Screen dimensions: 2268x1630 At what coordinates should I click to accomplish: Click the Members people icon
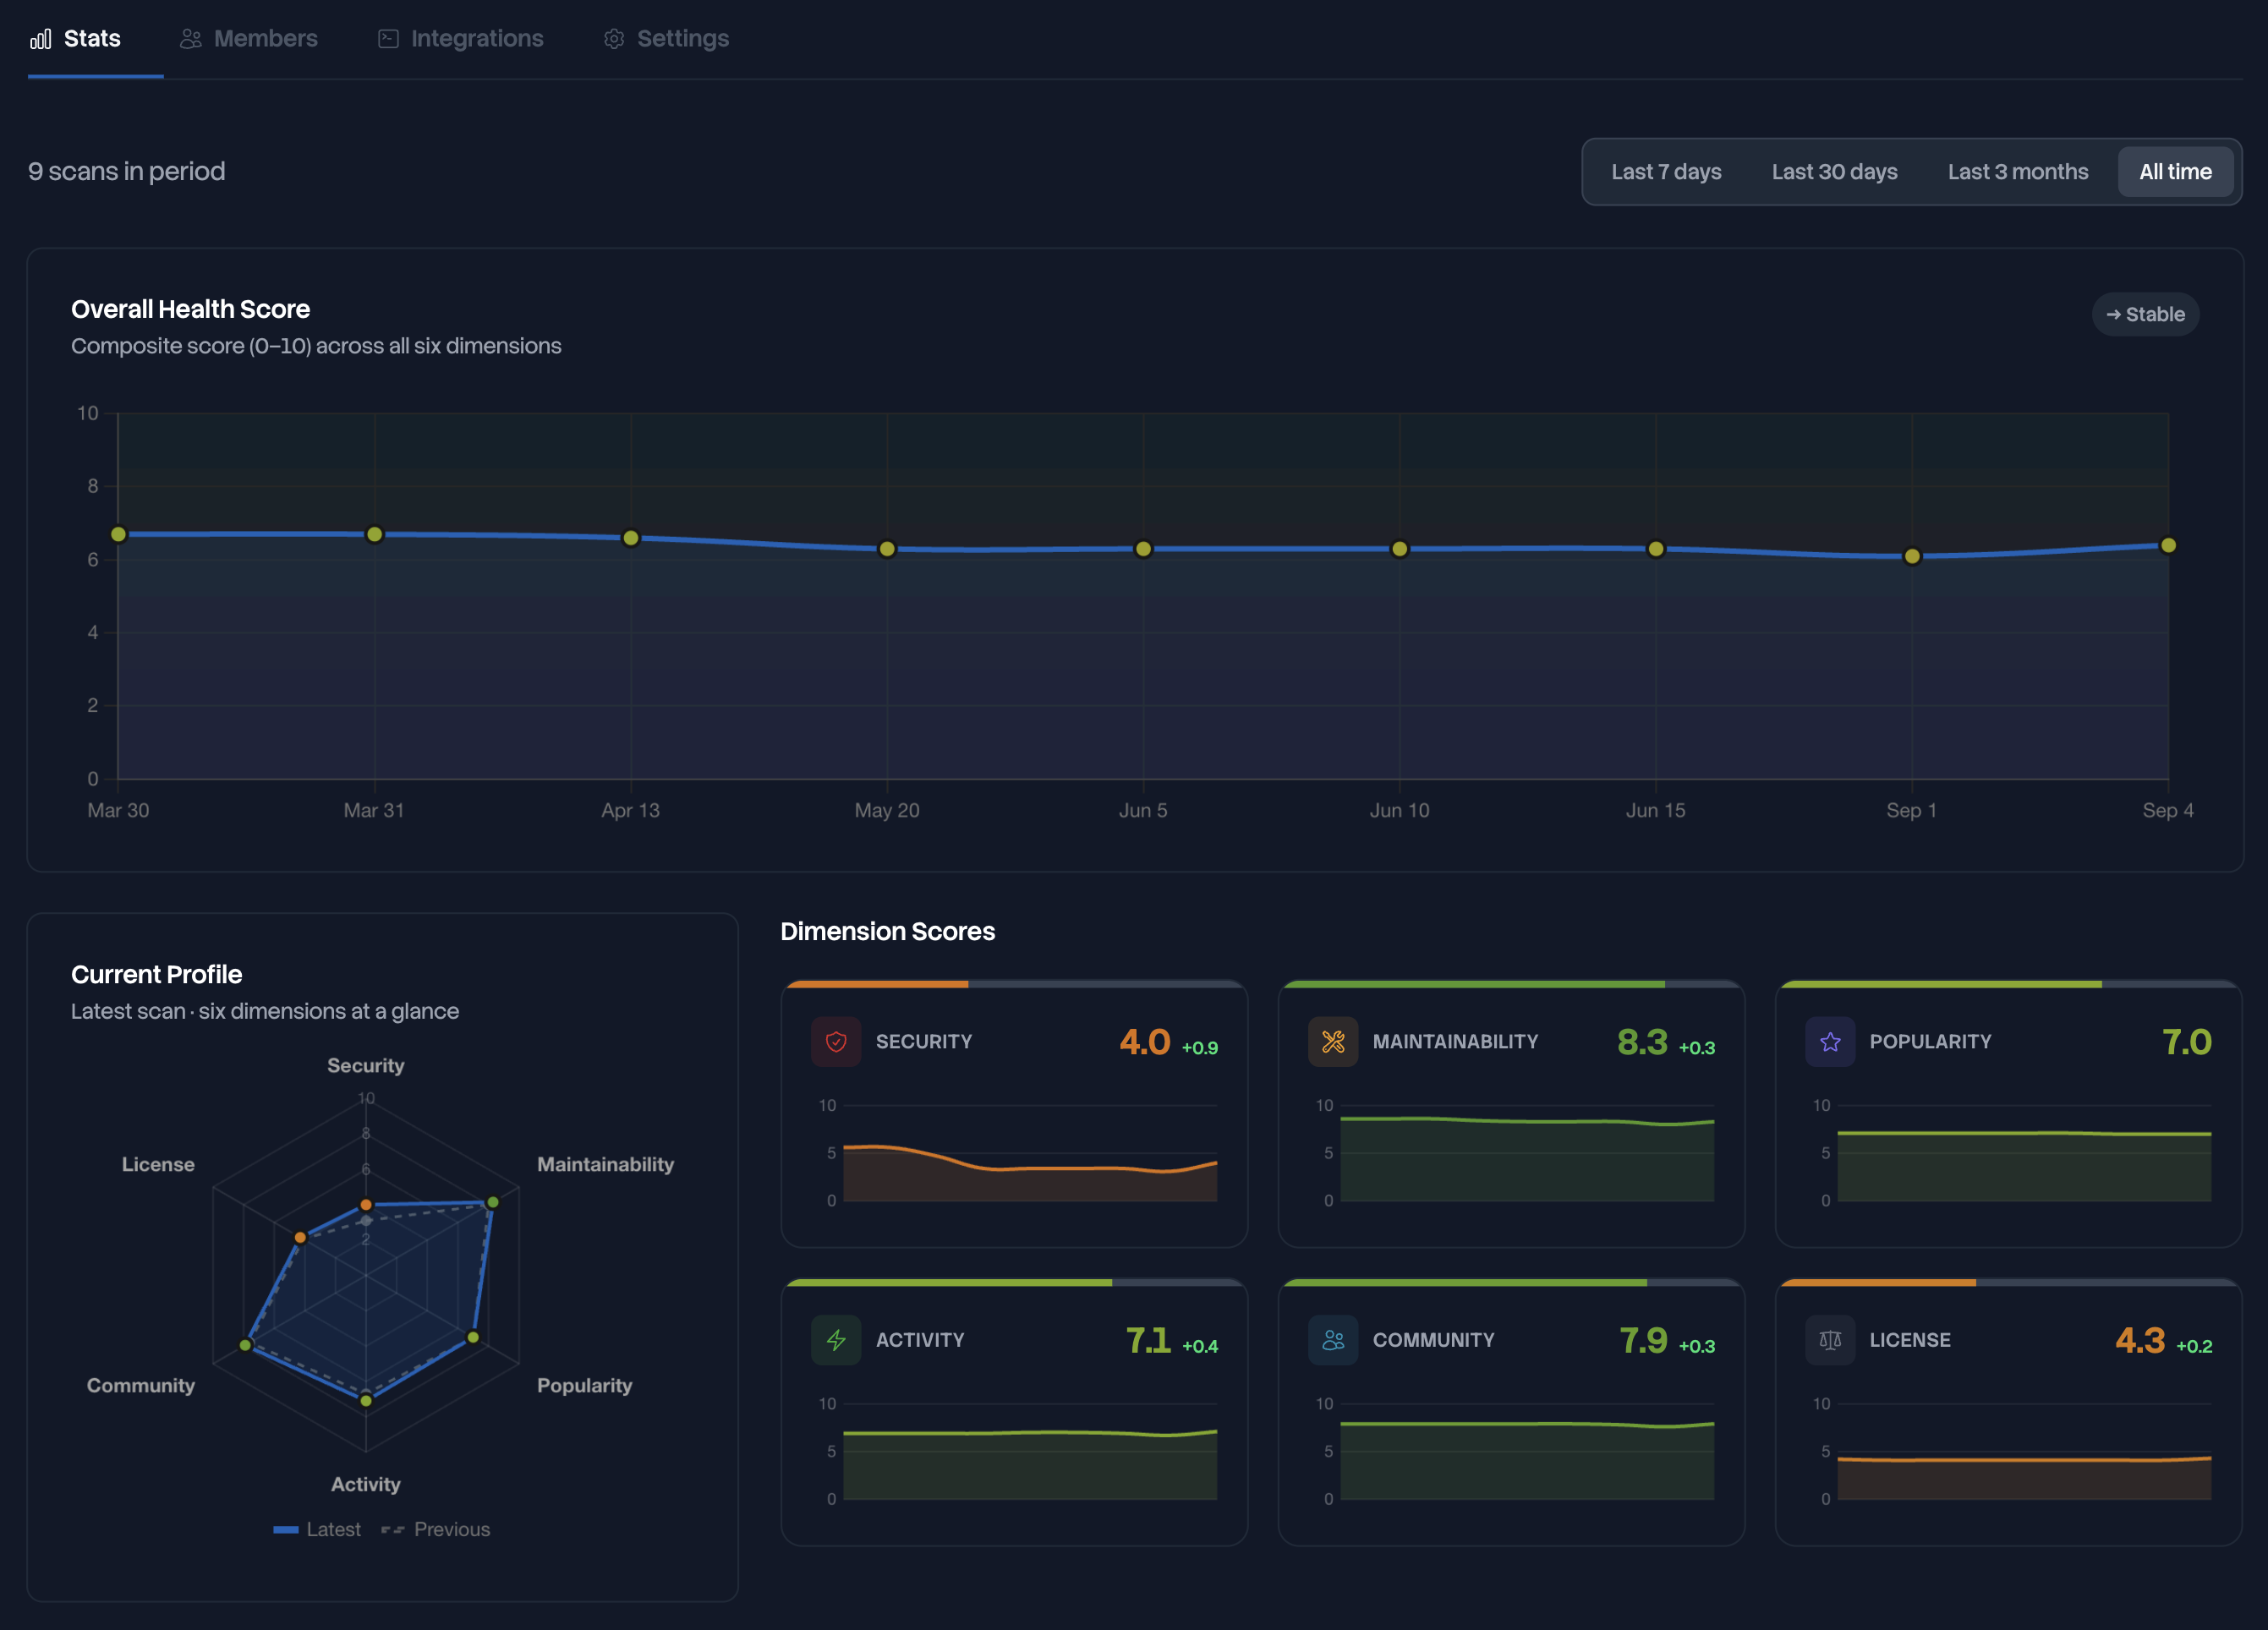coord(190,39)
